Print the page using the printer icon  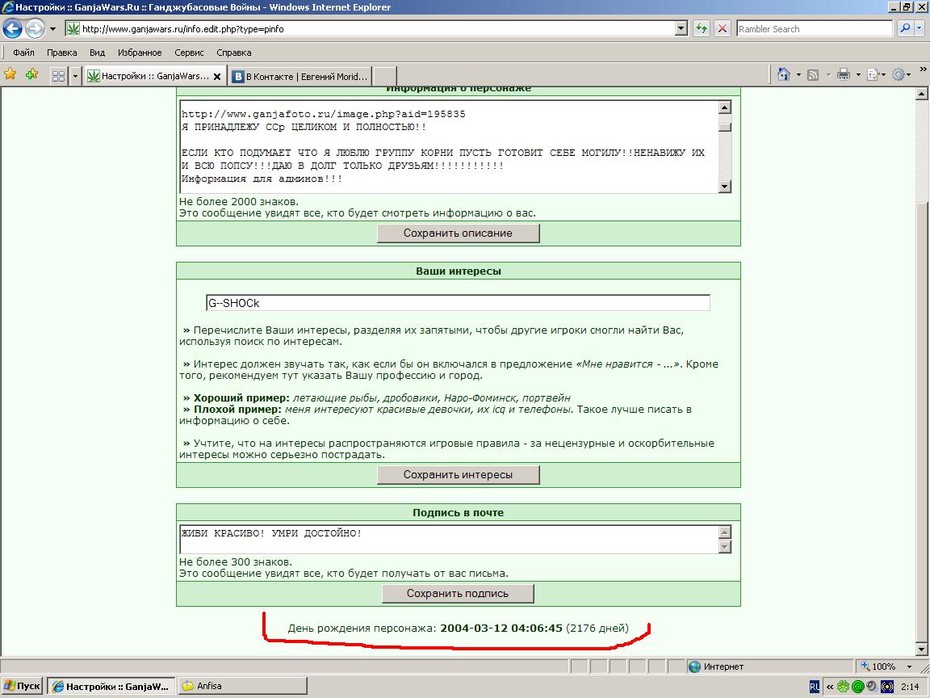coord(843,74)
